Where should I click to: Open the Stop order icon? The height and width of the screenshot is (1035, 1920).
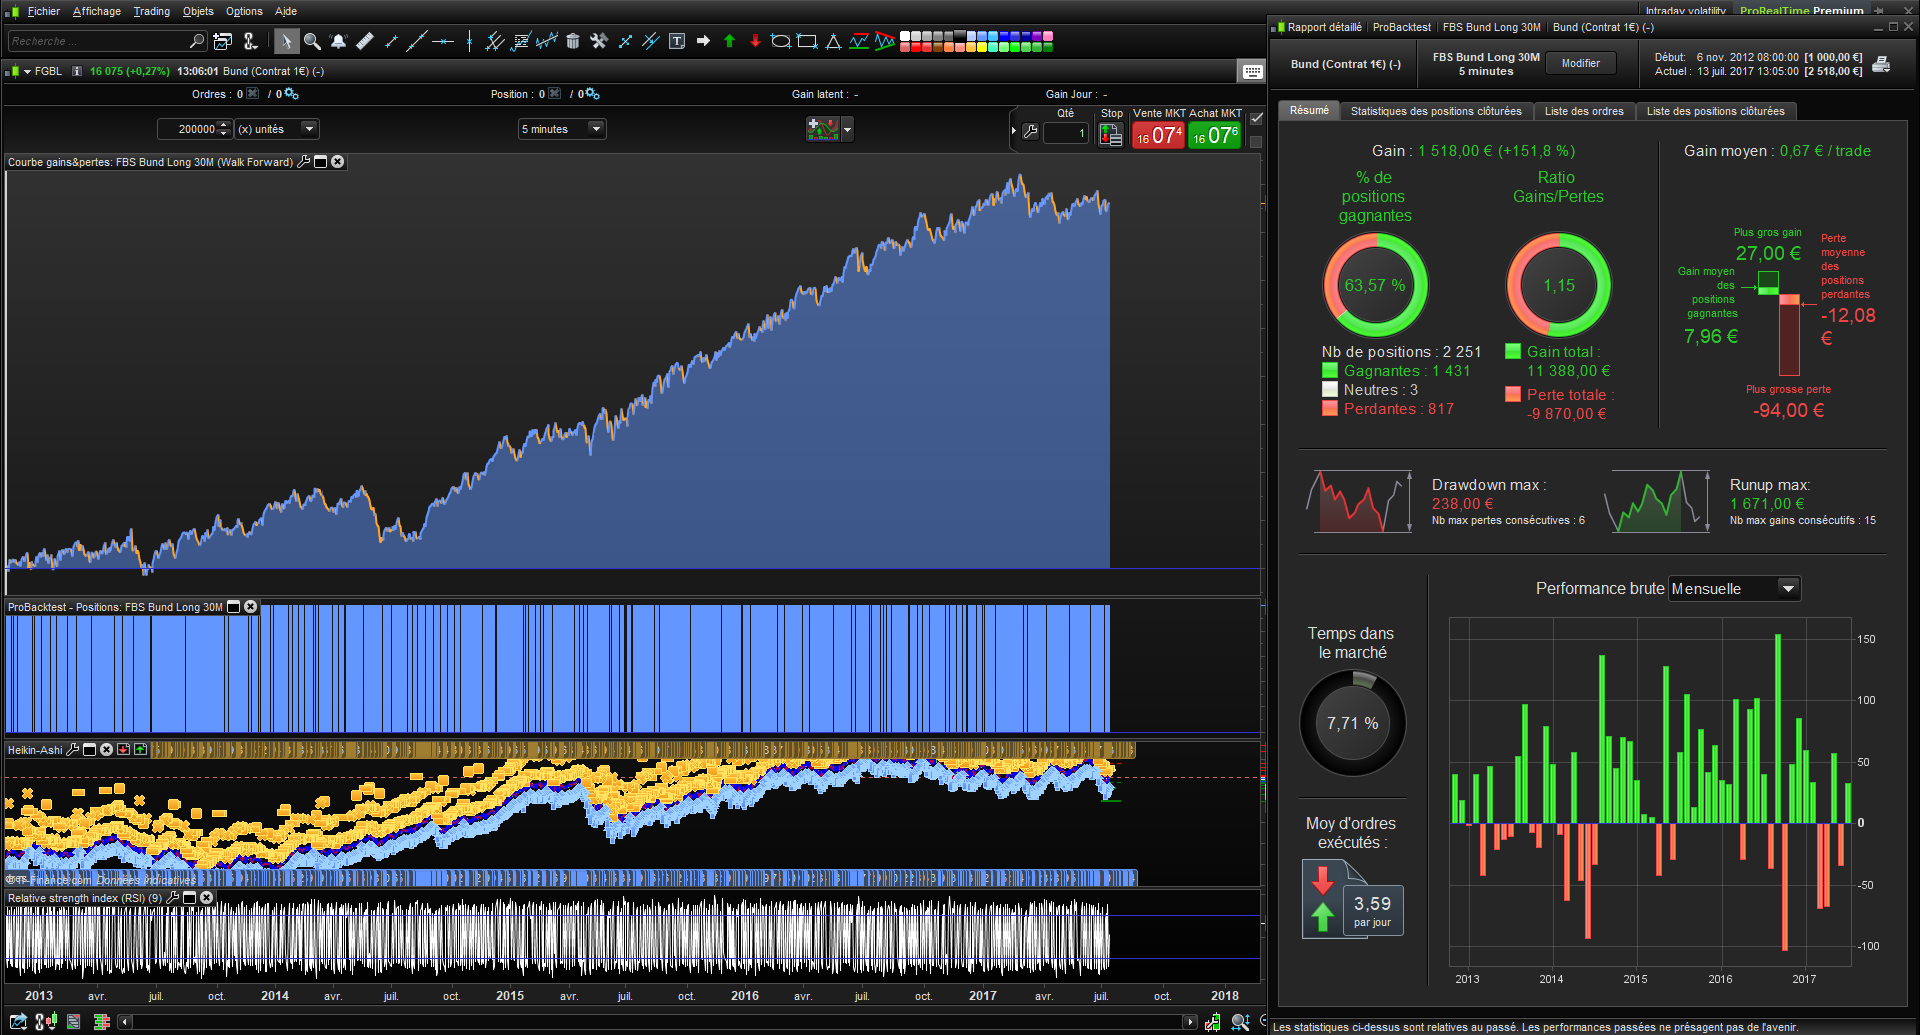[x=1110, y=134]
